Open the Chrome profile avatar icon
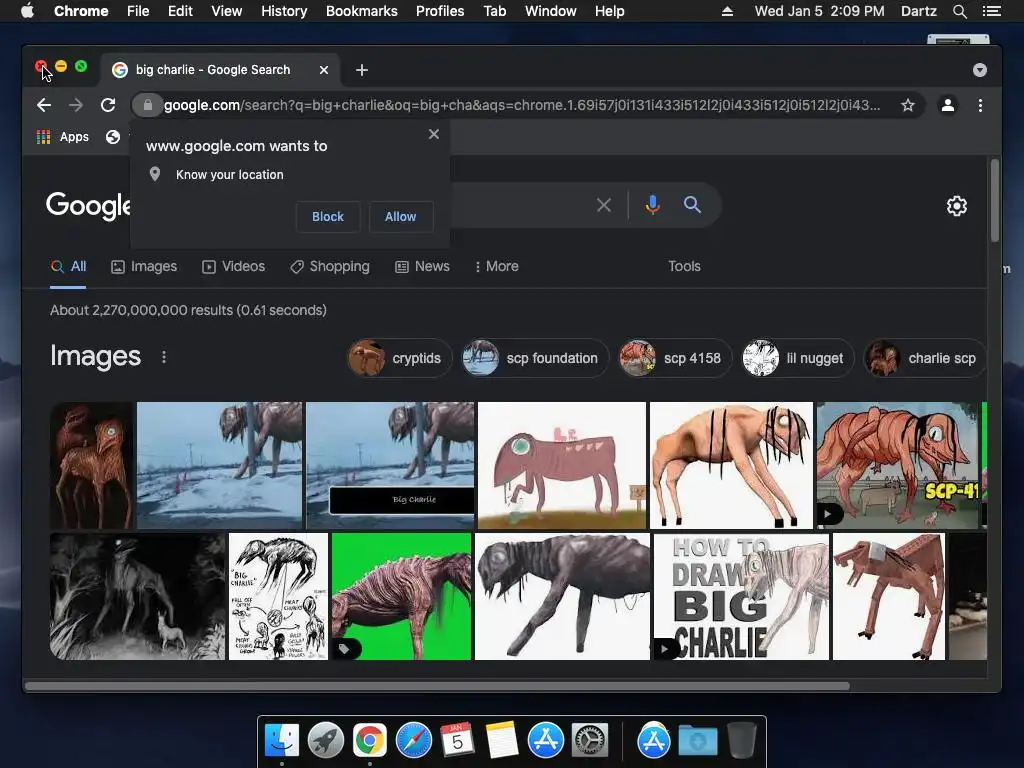Screen dimensions: 1024x768 pyautogui.click(x=948, y=105)
